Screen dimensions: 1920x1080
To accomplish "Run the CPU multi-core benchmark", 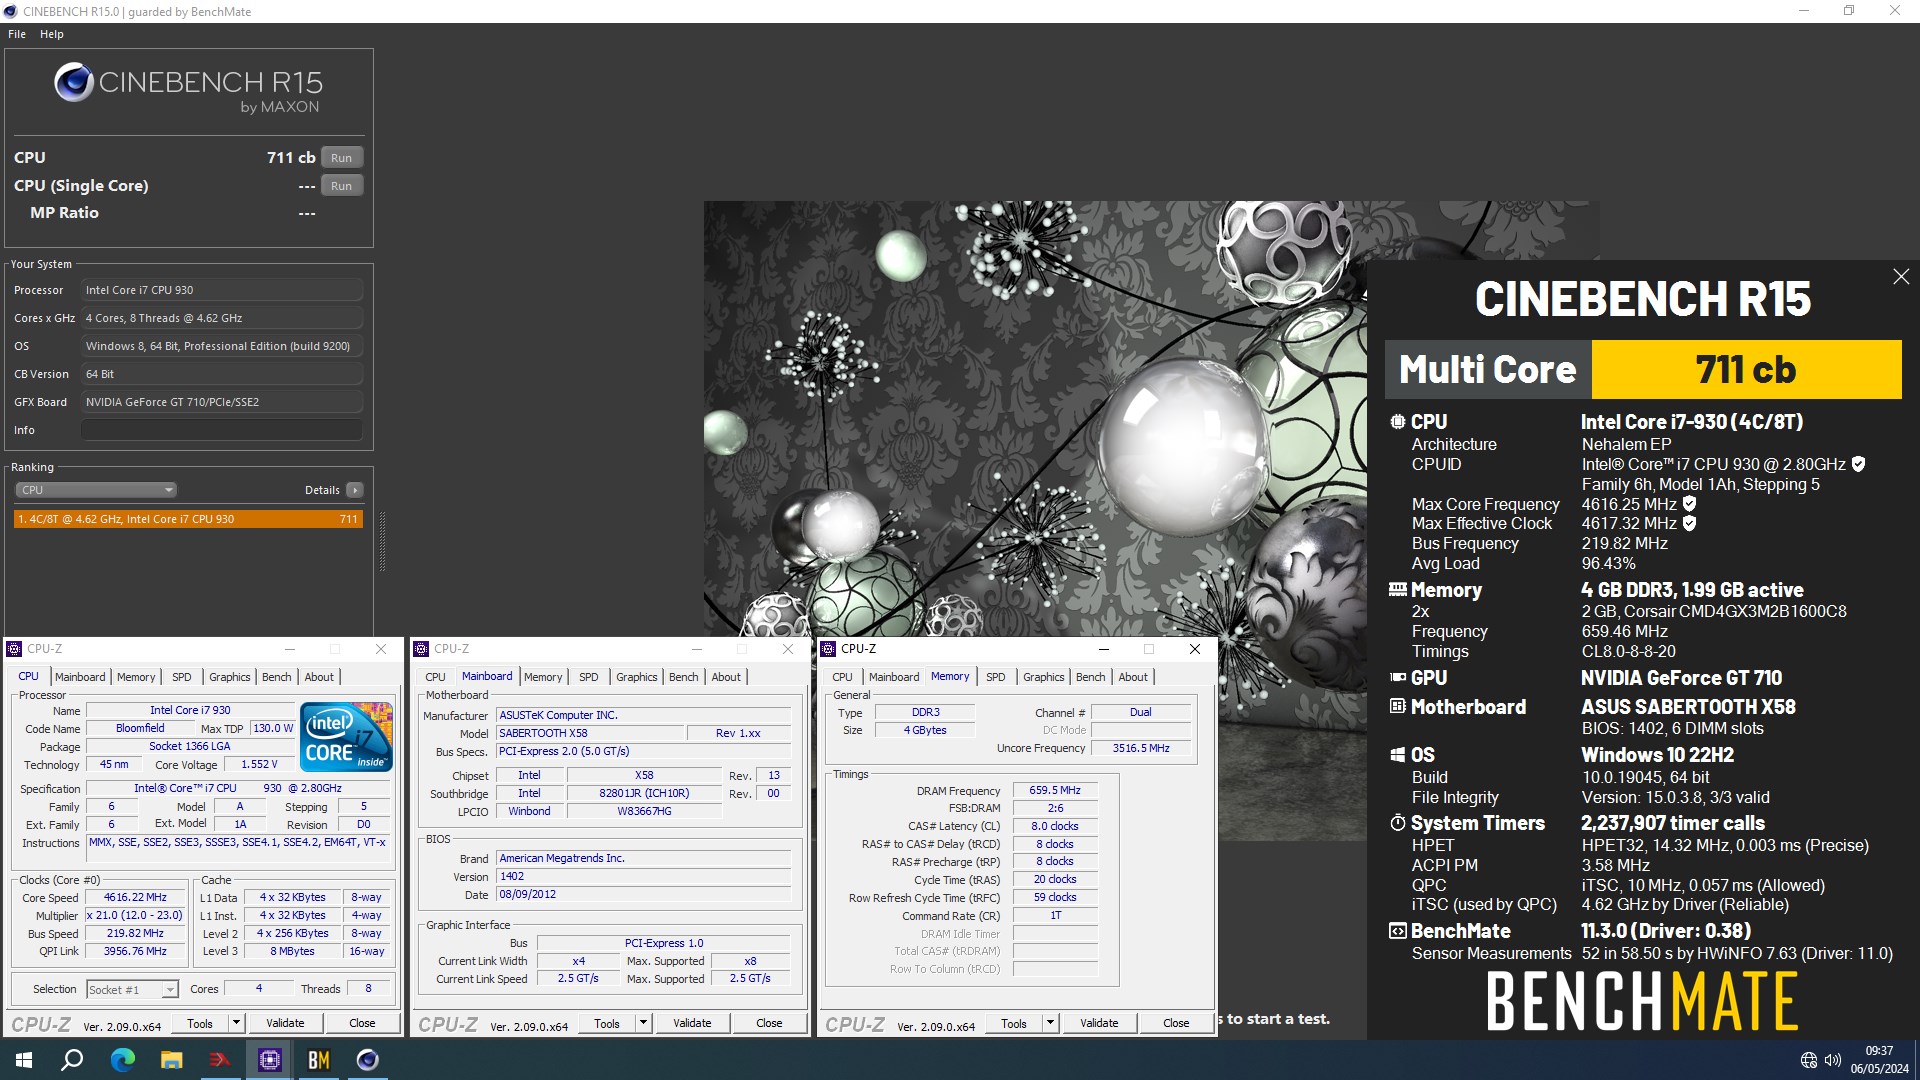I will click(341, 158).
